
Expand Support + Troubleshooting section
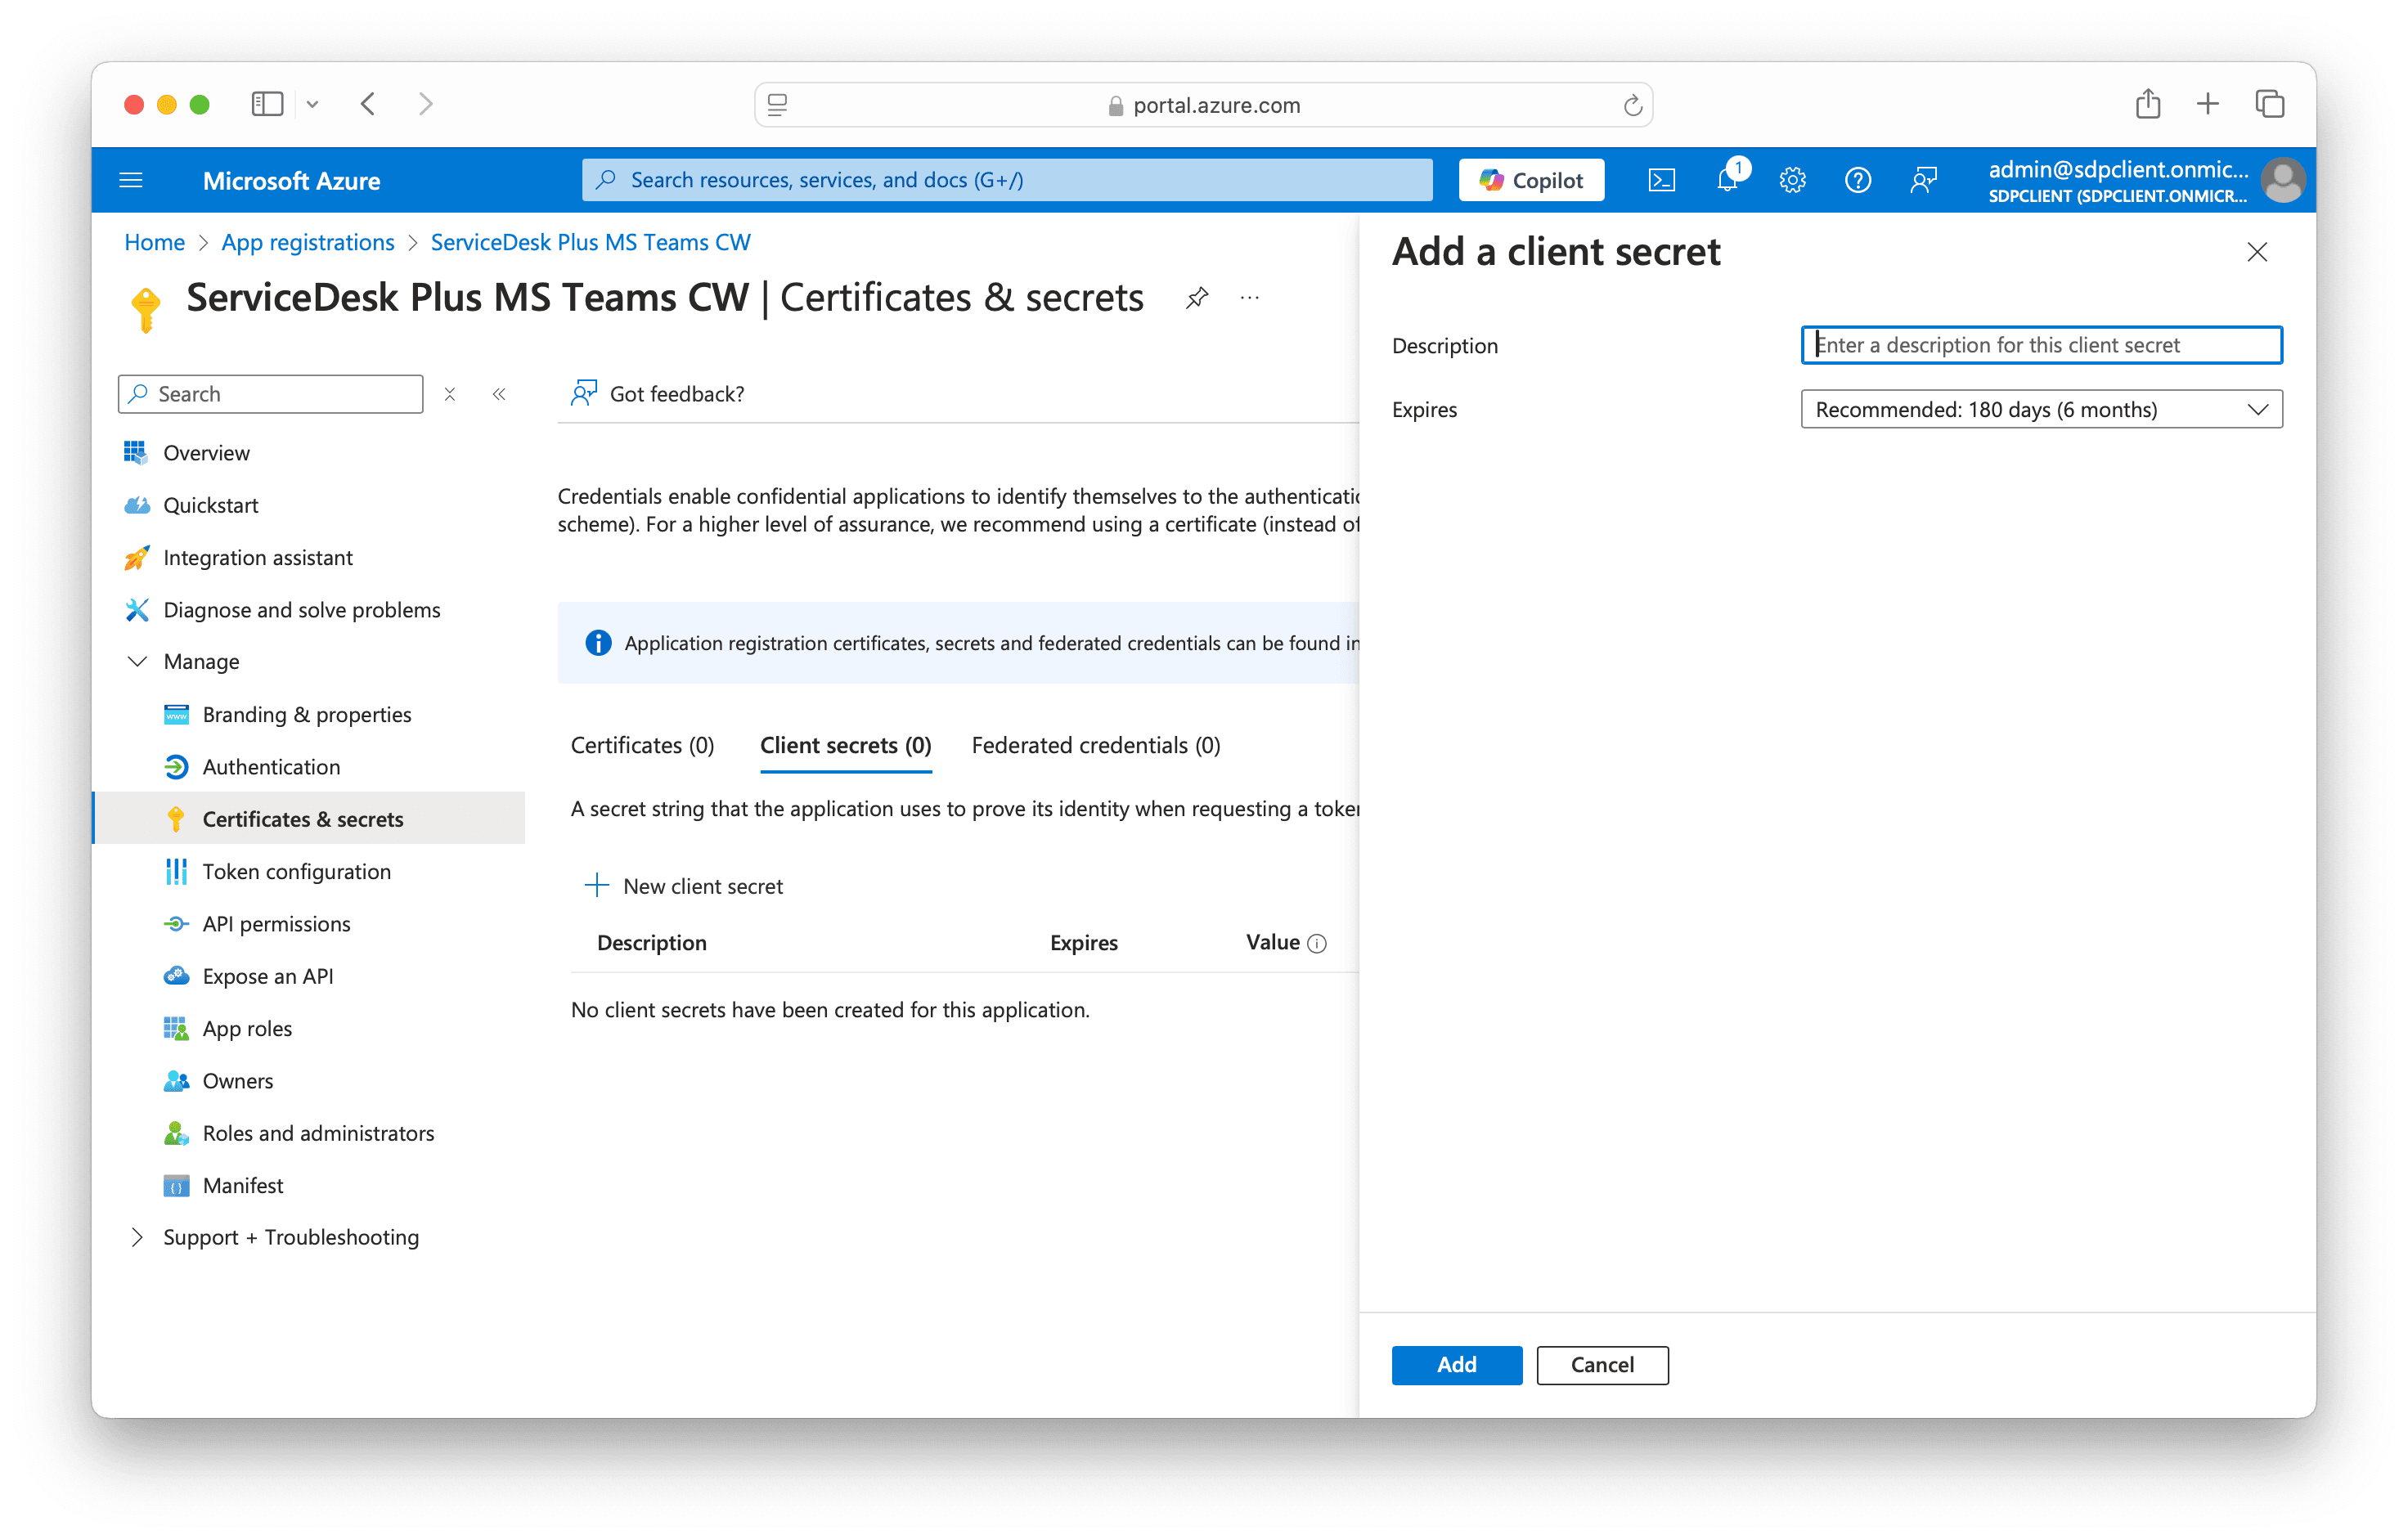(x=138, y=1237)
